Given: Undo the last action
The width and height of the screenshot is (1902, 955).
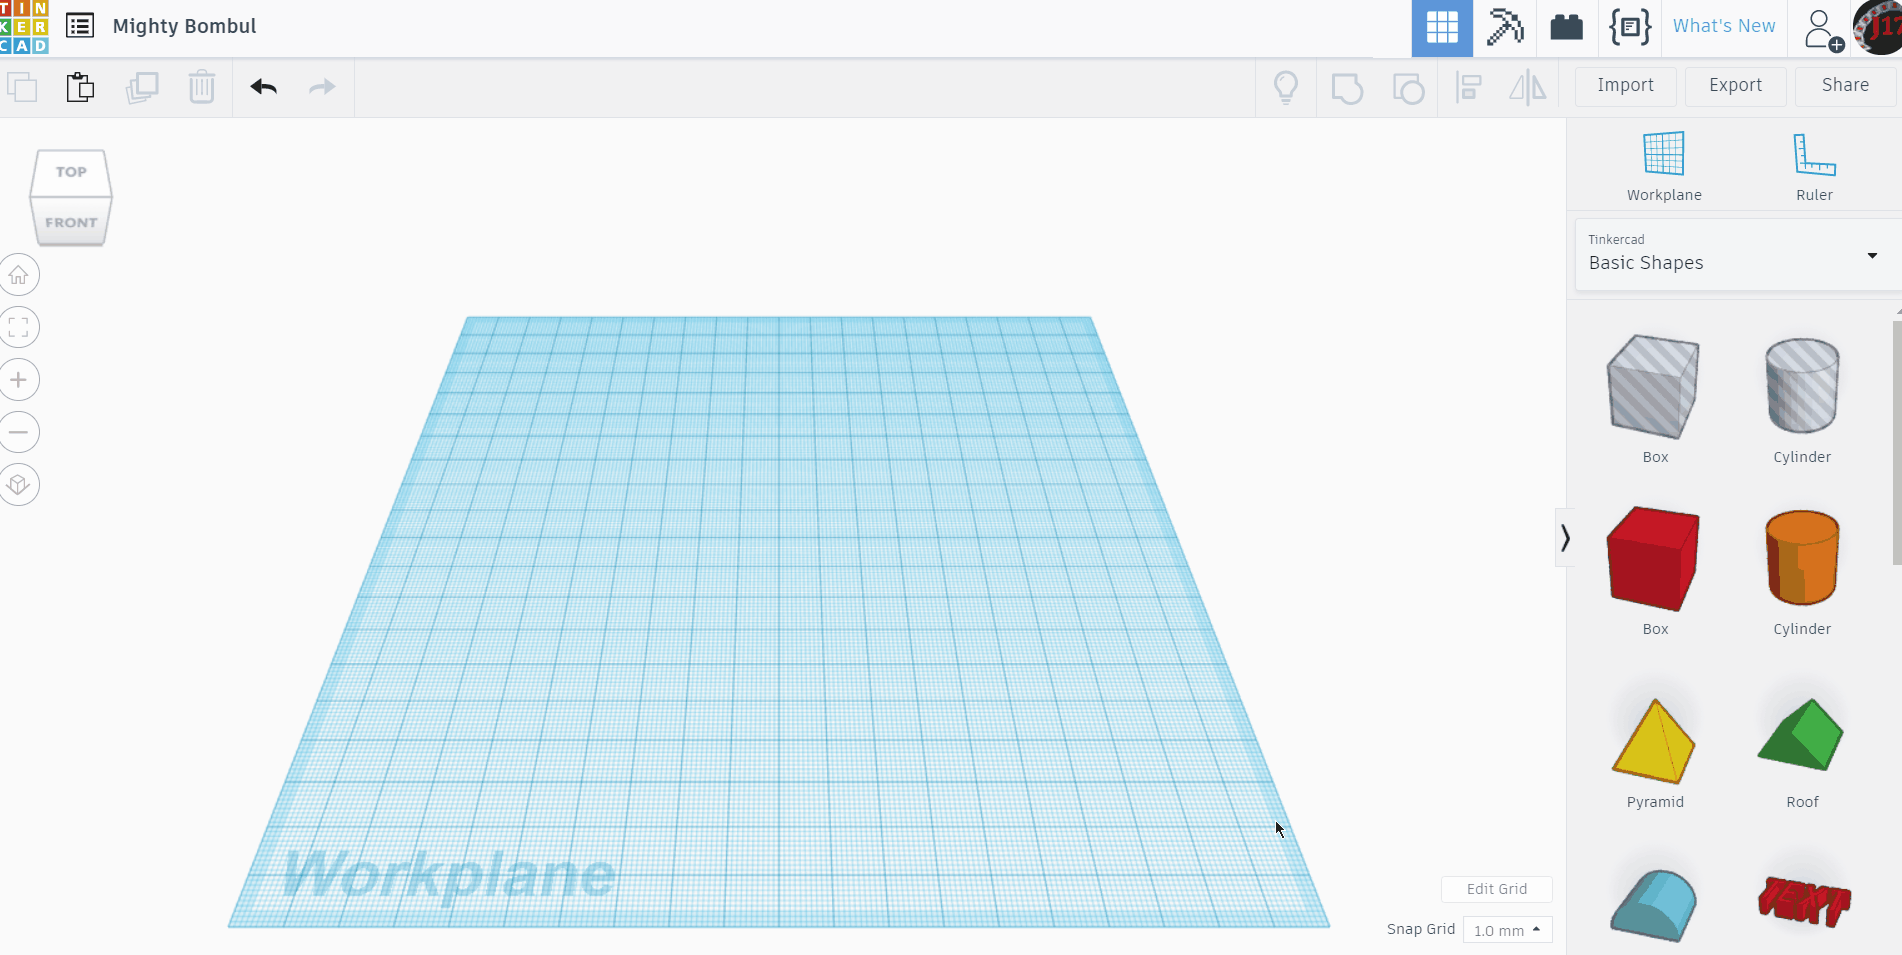Looking at the screenshot, I should [x=262, y=87].
